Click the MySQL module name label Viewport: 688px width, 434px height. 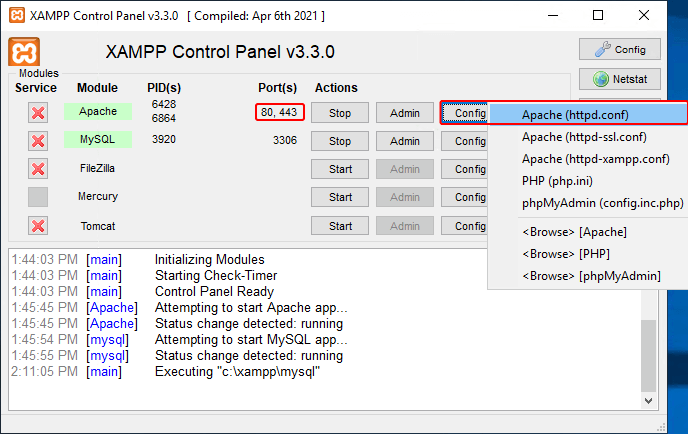coord(98,140)
